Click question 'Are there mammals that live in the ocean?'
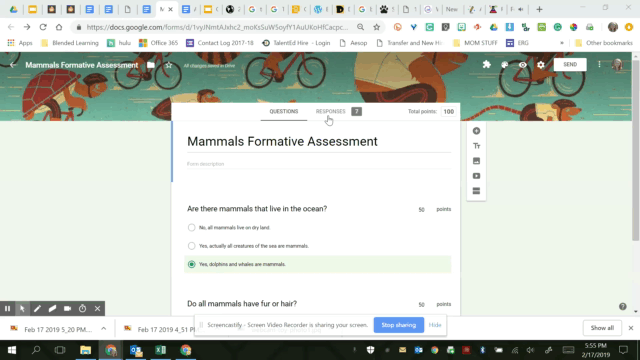This screenshot has width=640, height=360. pyautogui.click(x=257, y=209)
